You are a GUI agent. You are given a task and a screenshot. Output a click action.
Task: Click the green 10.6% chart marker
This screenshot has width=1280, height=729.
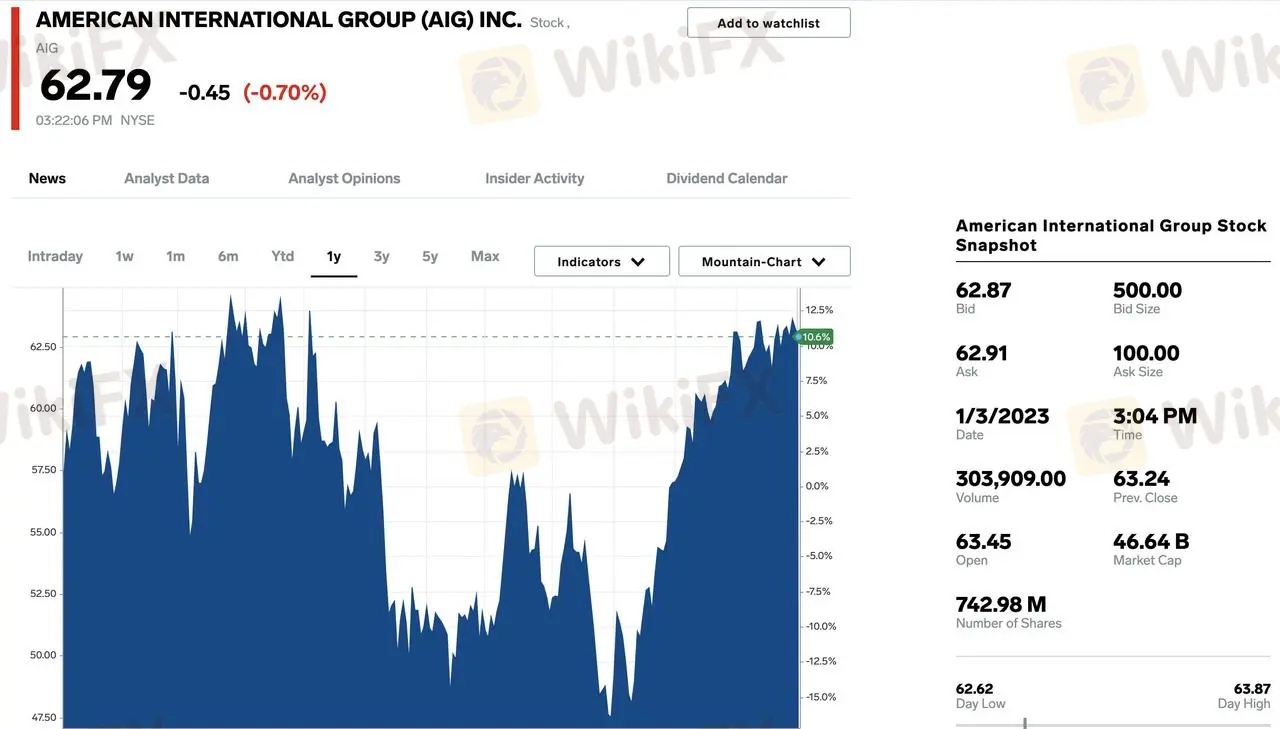[816, 337]
